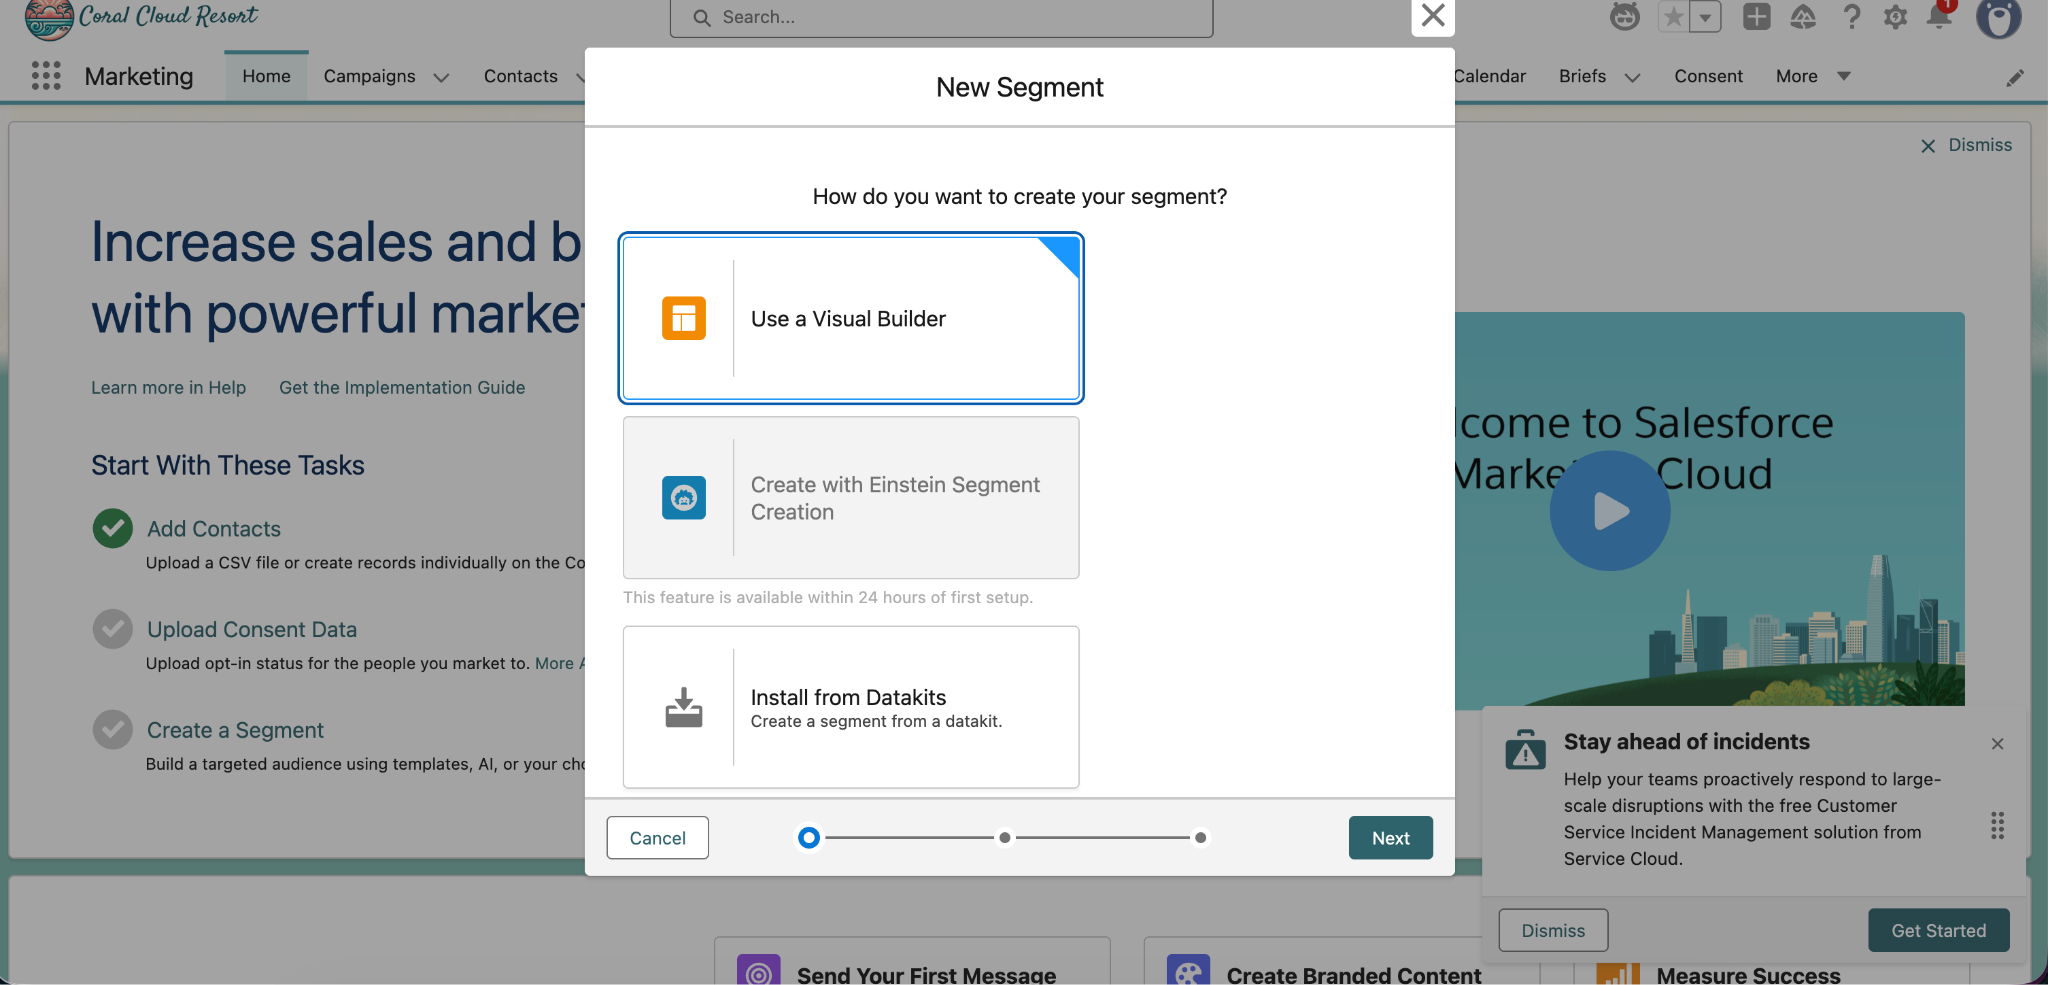Viewport: 2048px width, 985px height.
Task: Click the favorites star icon
Action: pyautogui.click(x=1673, y=17)
